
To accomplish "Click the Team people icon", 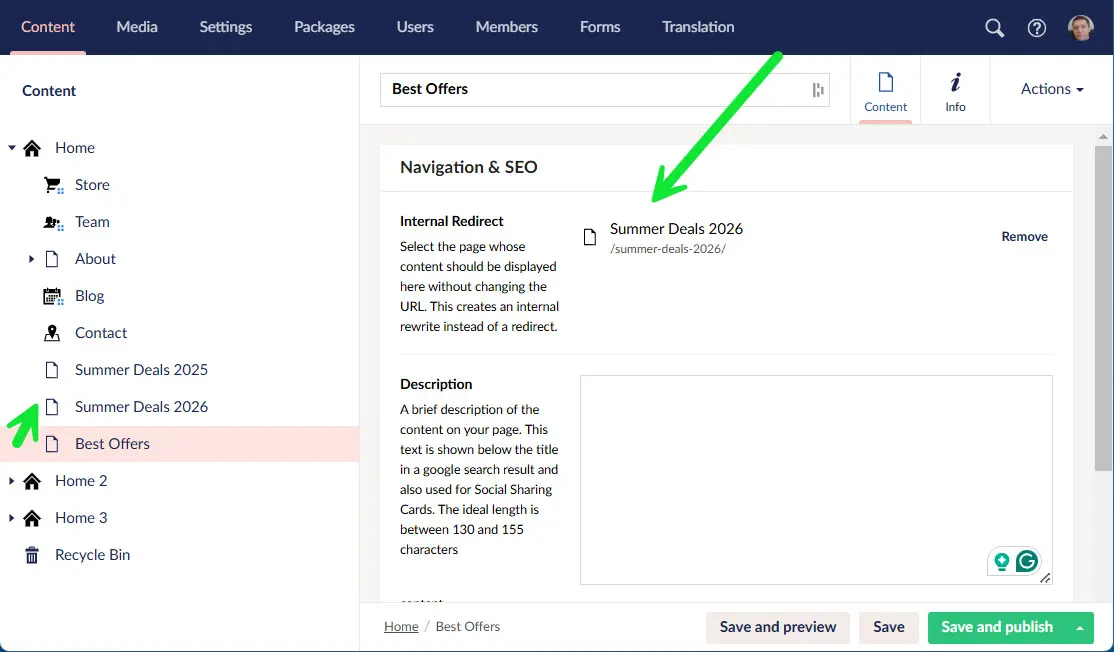I will coord(52,221).
